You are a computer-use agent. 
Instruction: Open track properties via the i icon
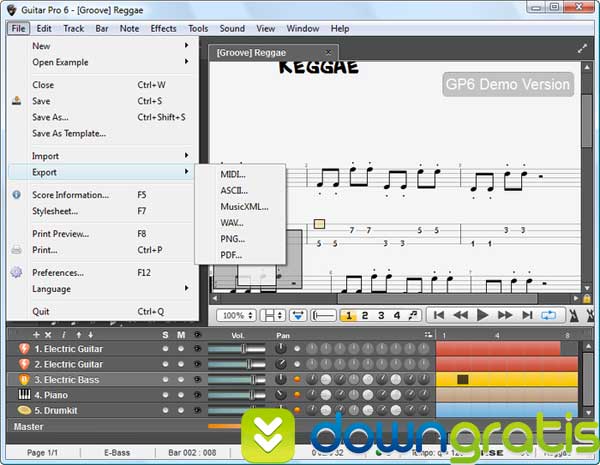pyautogui.click(x=64, y=335)
